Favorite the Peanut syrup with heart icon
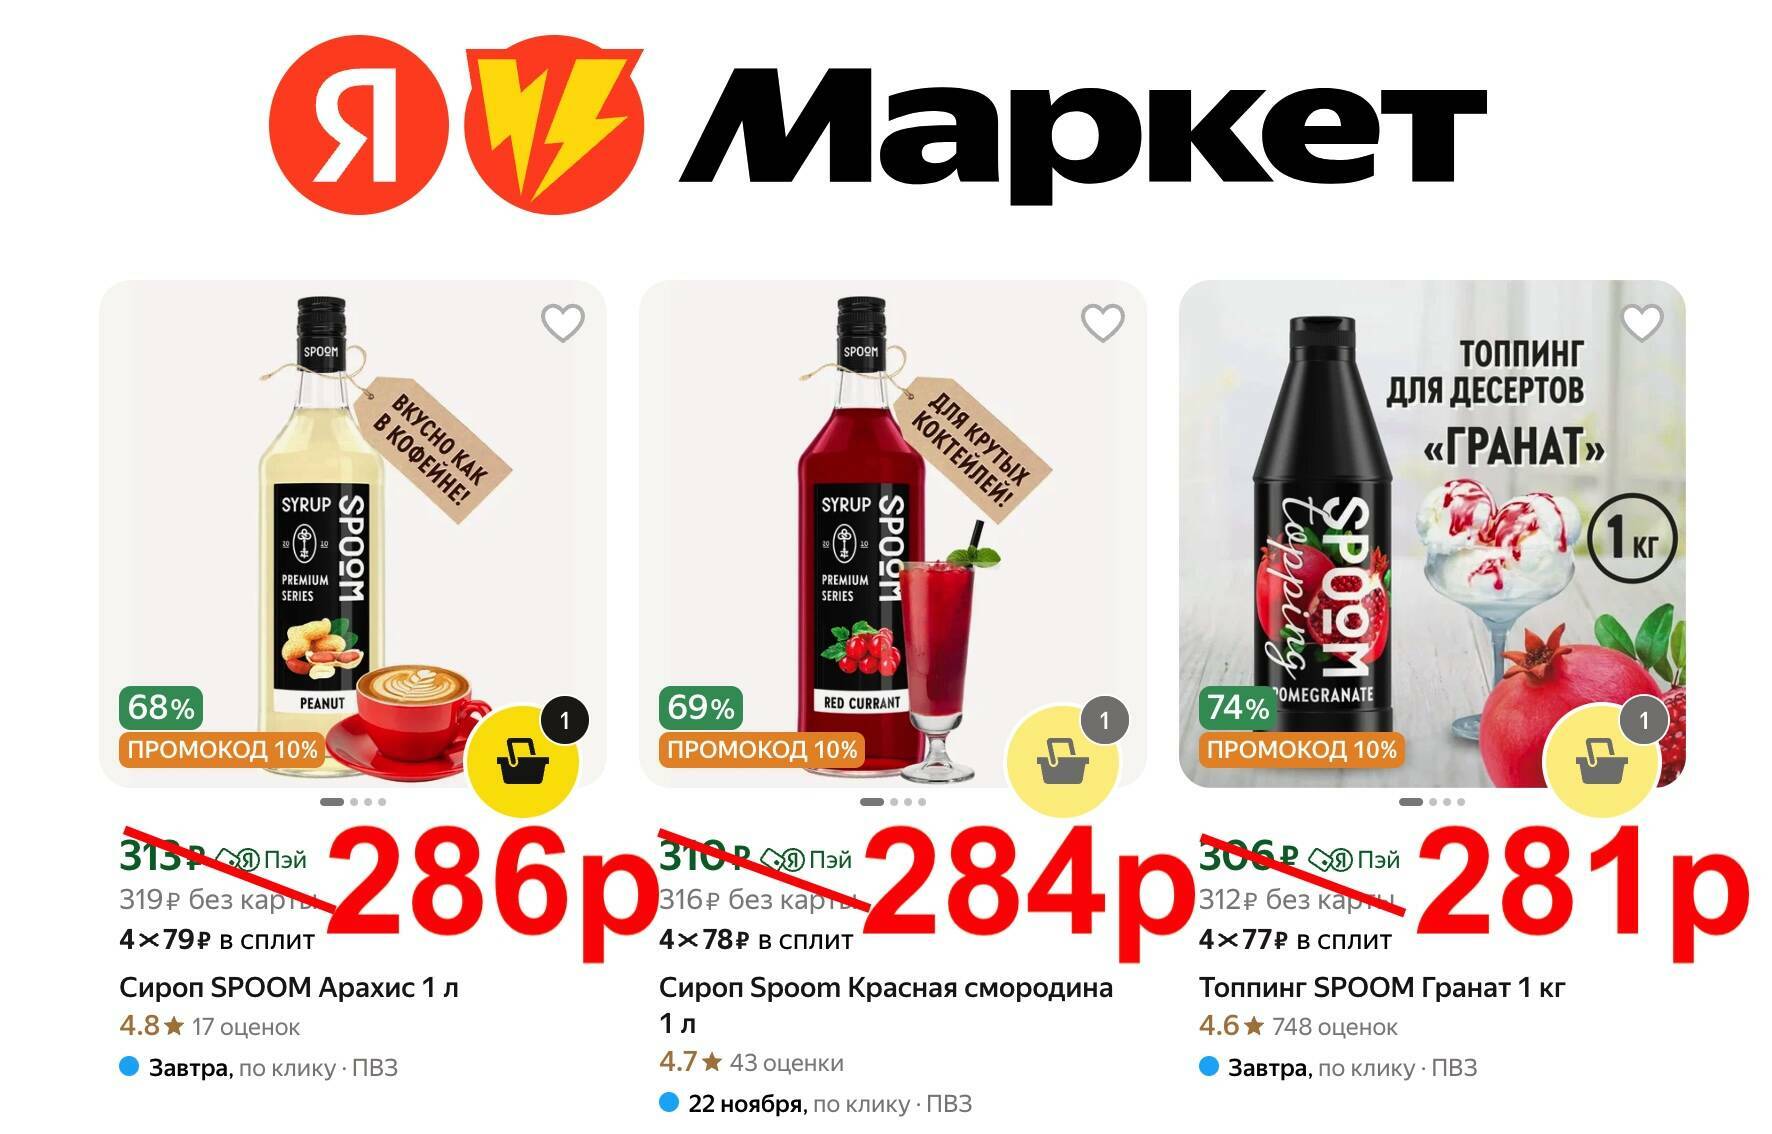 [563, 323]
